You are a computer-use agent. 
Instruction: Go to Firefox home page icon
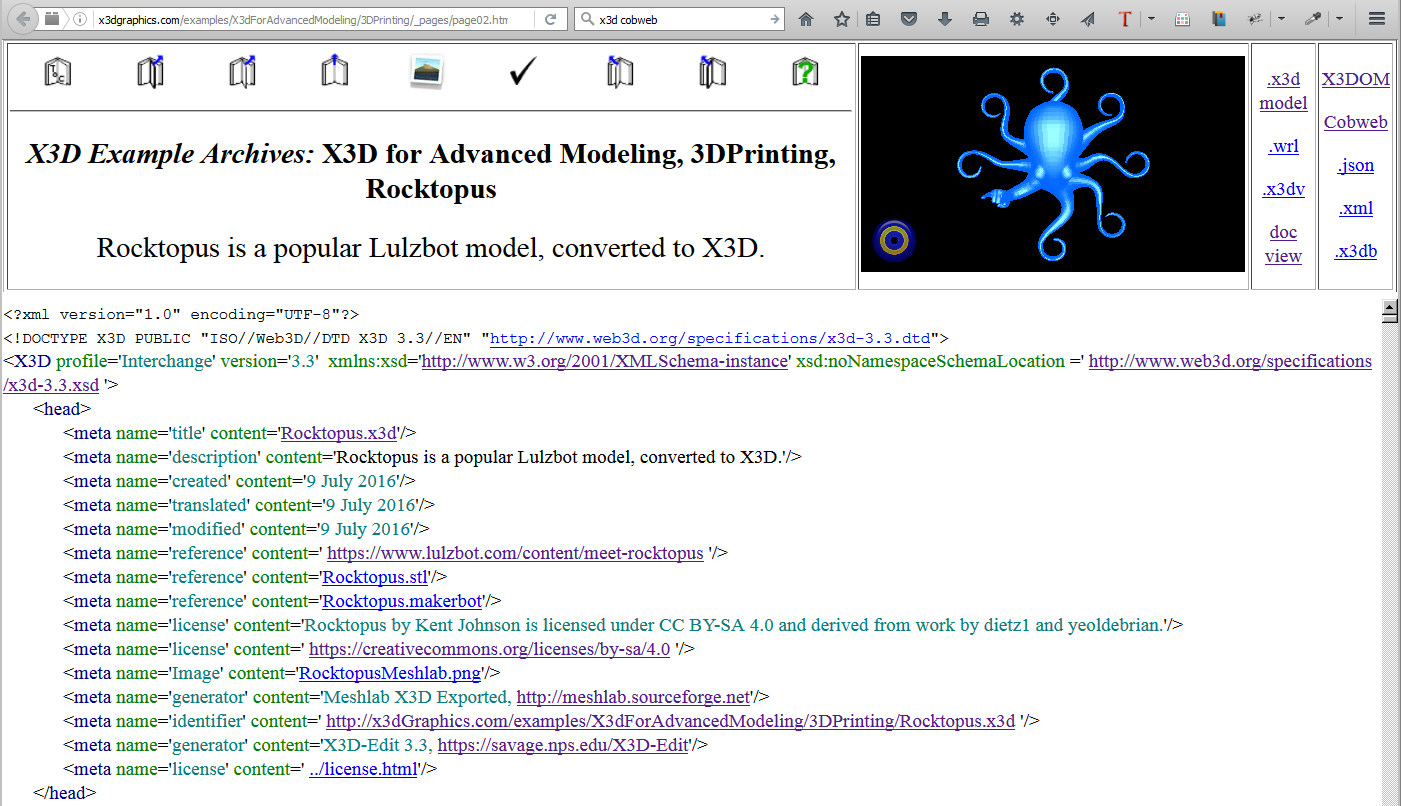(x=806, y=19)
